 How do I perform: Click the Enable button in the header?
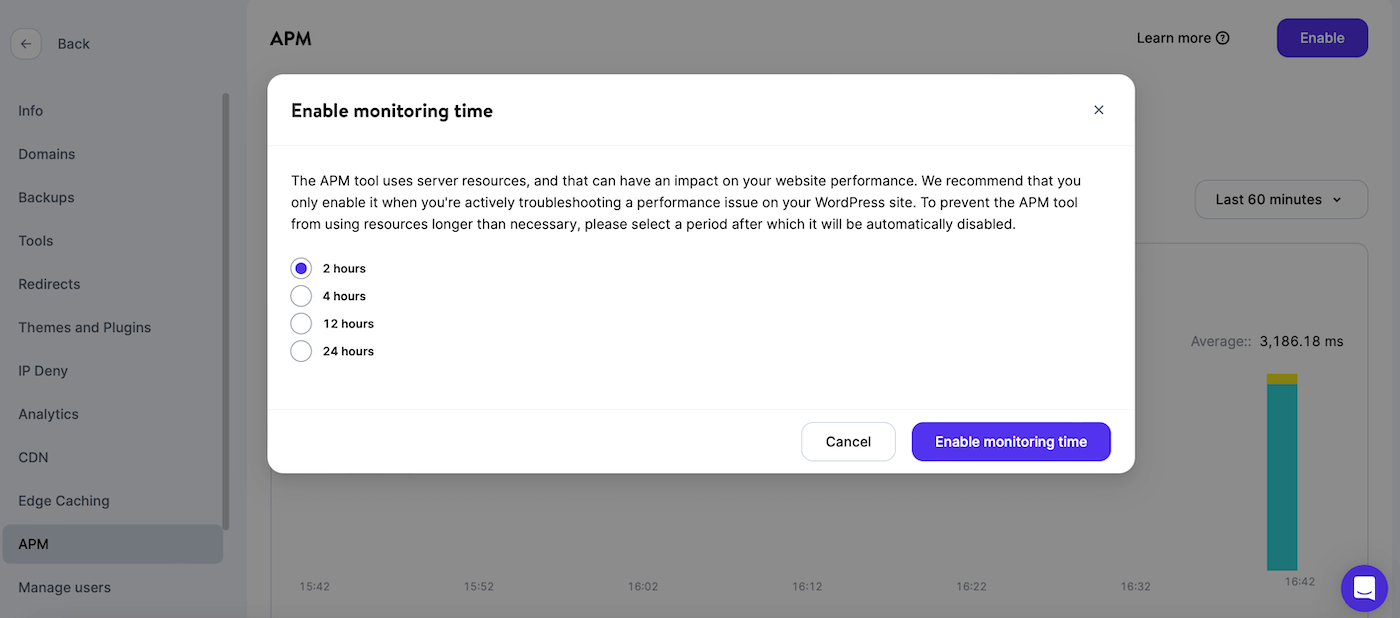(1322, 37)
